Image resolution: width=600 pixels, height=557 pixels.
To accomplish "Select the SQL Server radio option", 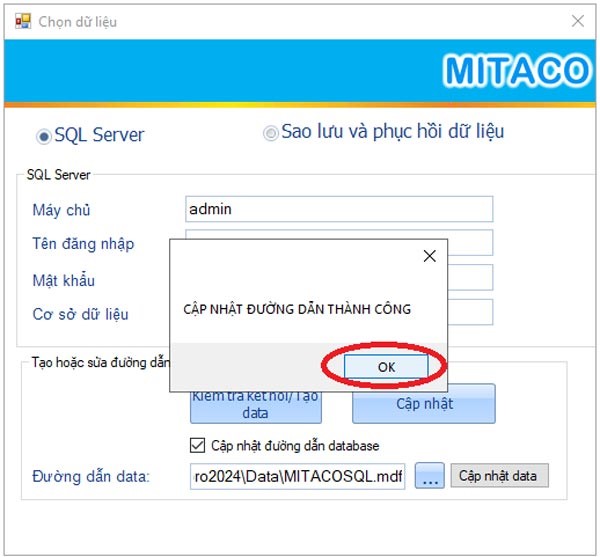I will (44, 136).
